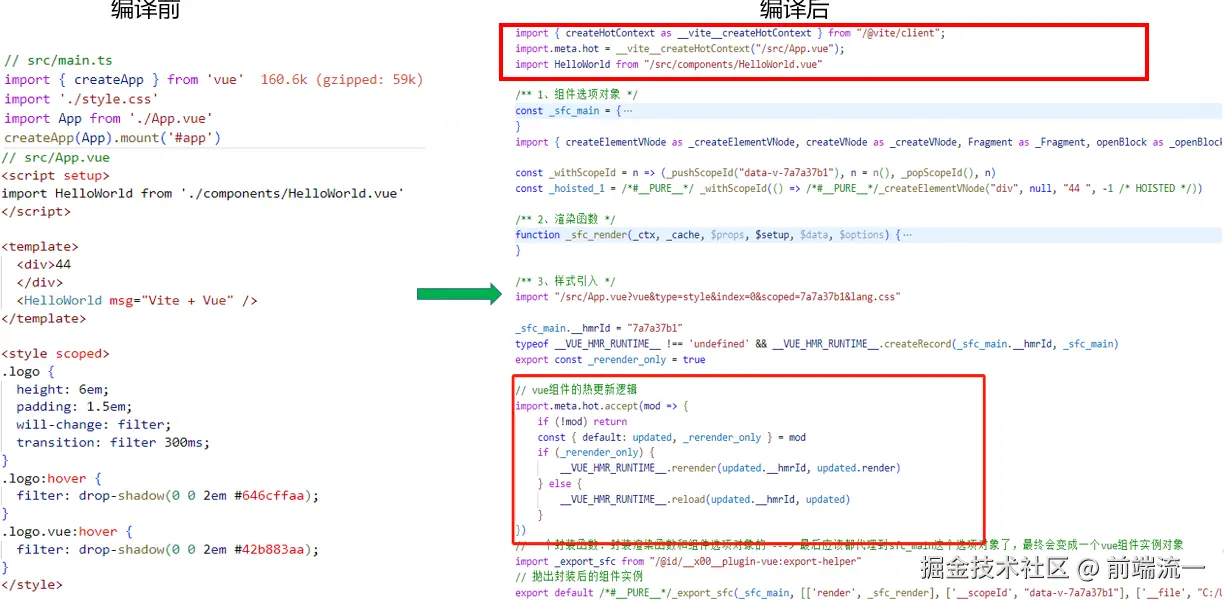This screenshot has height=600, width=1224.
Task: Click the '/** 3、样式引入 */' comment
Action: tap(566, 281)
